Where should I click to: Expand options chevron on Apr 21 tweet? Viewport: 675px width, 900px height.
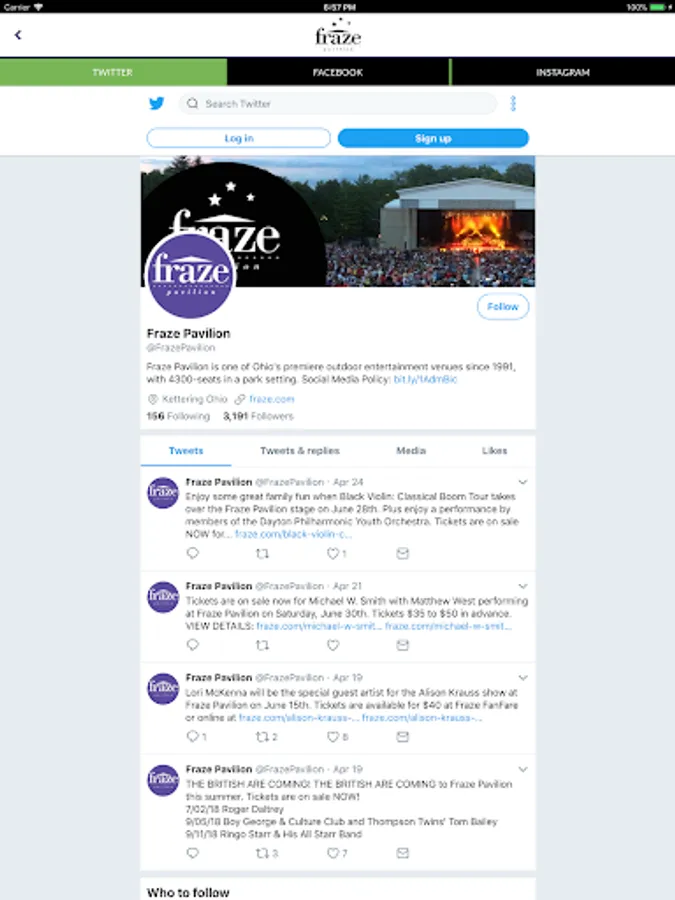[523, 586]
